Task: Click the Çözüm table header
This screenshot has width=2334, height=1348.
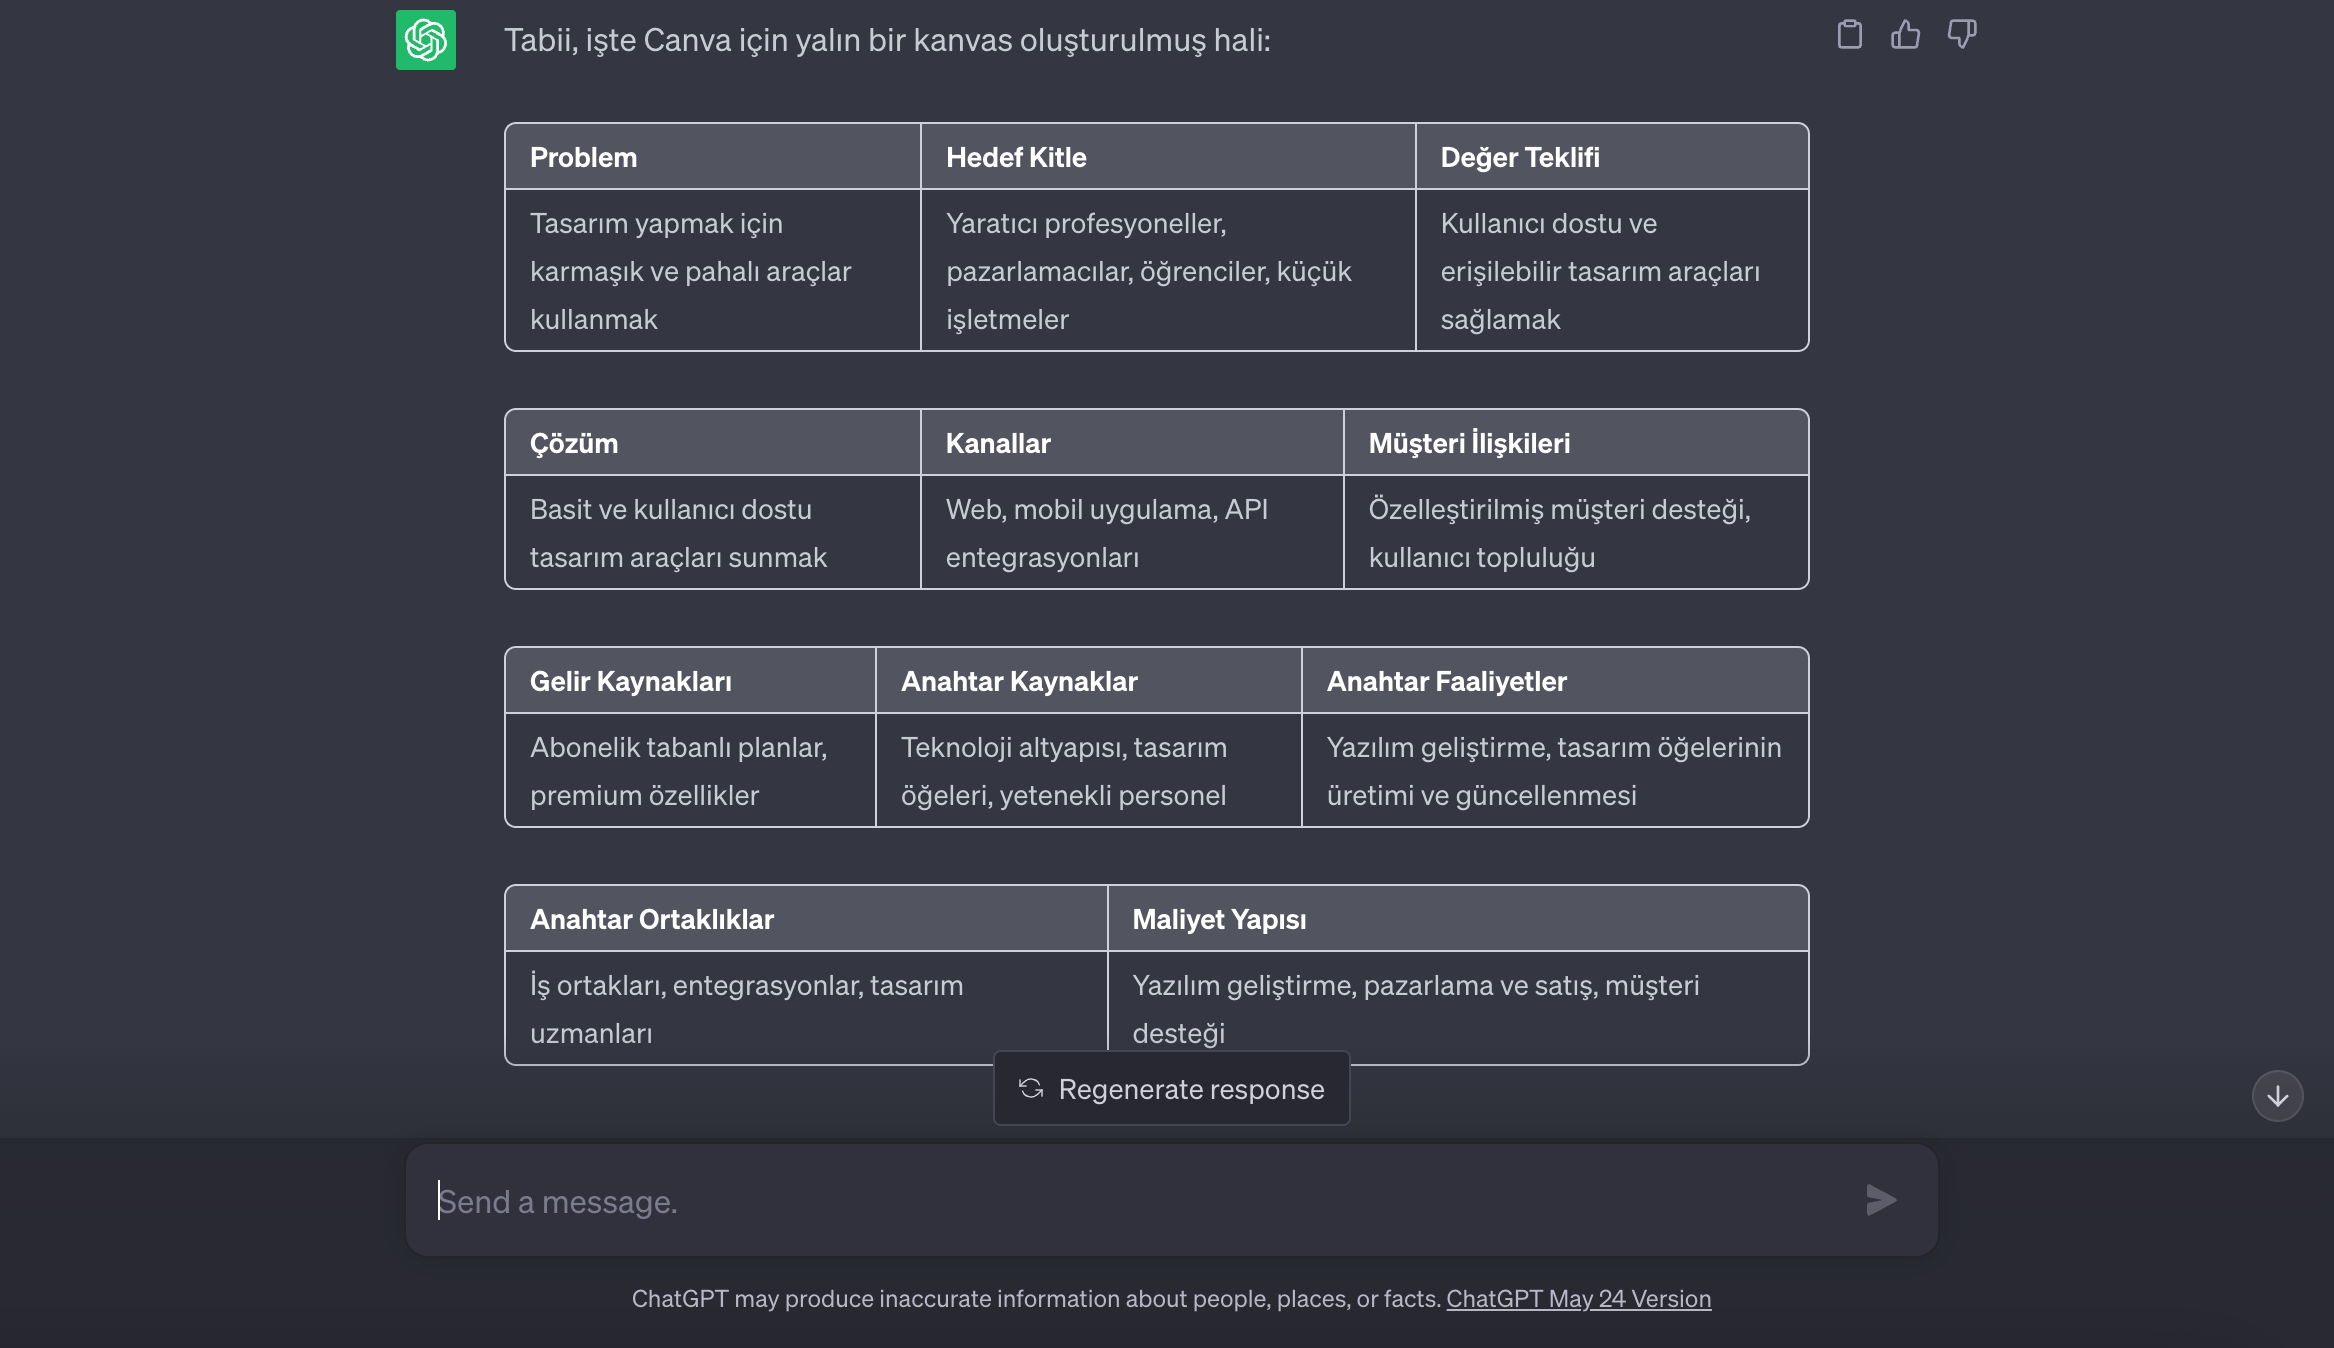Action: click(x=574, y=444)
